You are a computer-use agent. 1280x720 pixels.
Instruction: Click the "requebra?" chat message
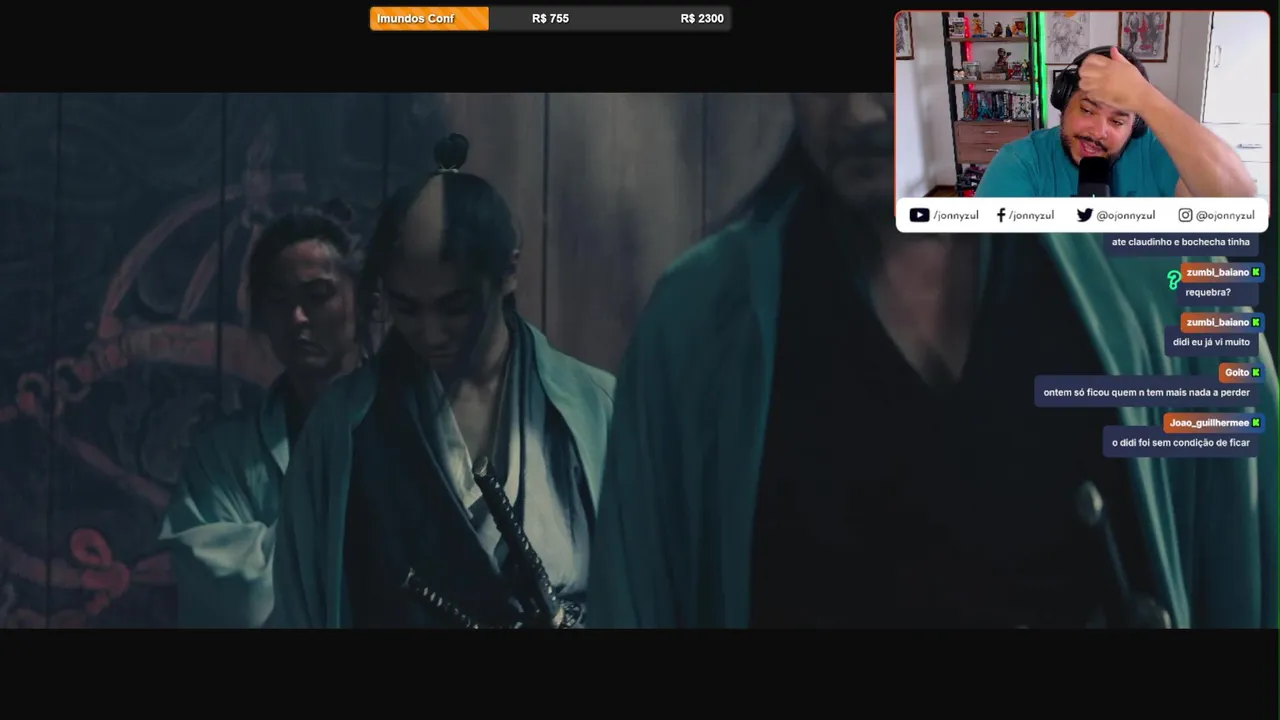pos(1208,292)
